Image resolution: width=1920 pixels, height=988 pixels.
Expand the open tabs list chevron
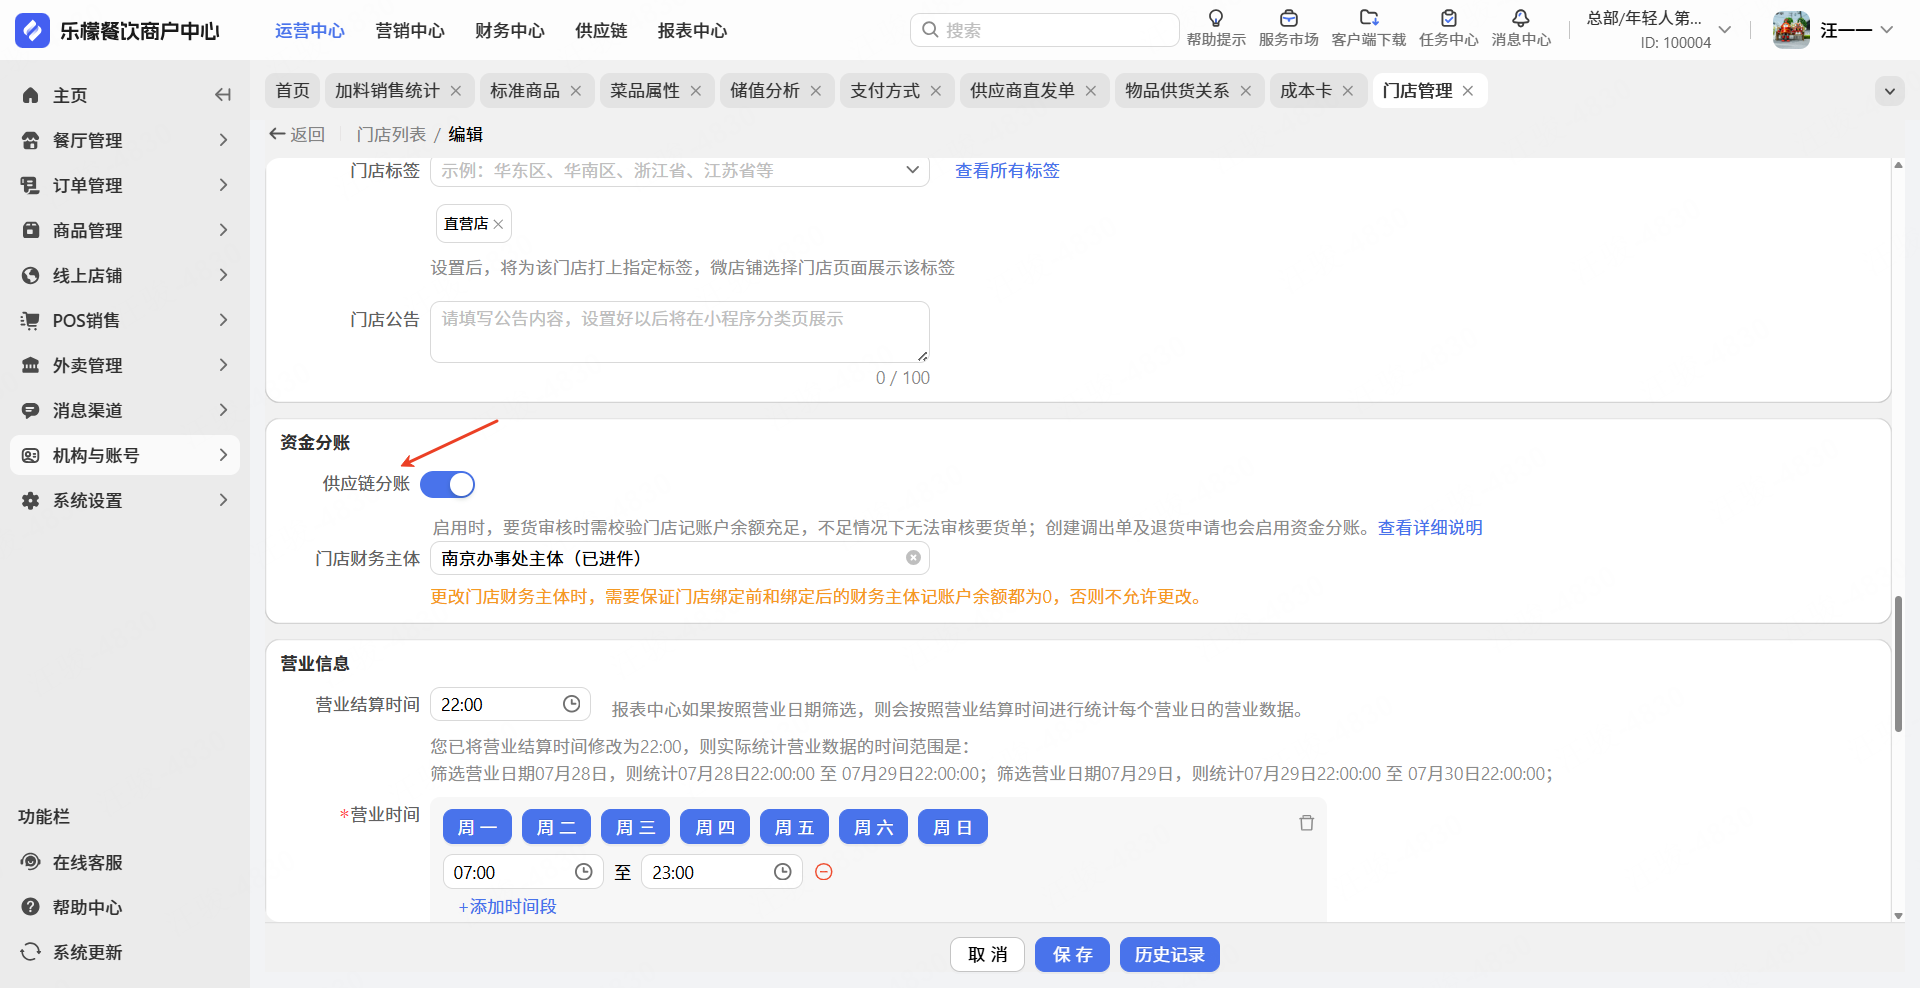pos(1889,91)
